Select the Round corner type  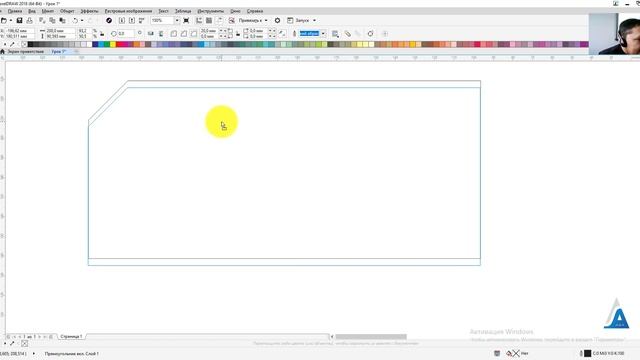[173, 33]
